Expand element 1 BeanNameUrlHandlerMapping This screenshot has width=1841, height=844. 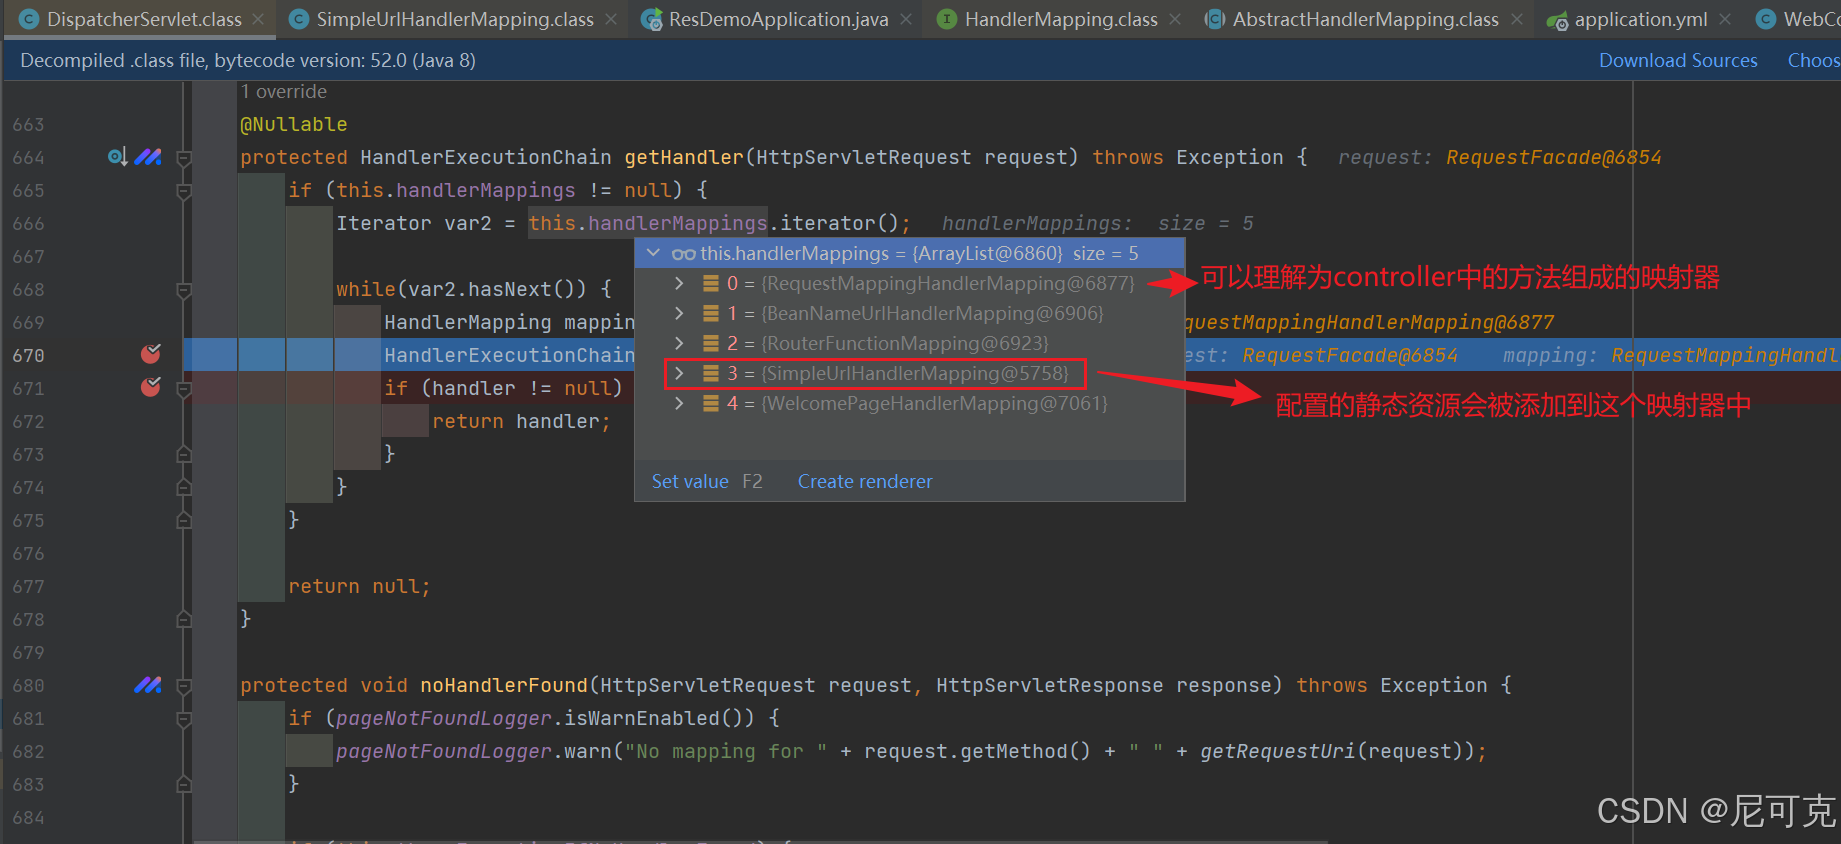coord(679,313)
